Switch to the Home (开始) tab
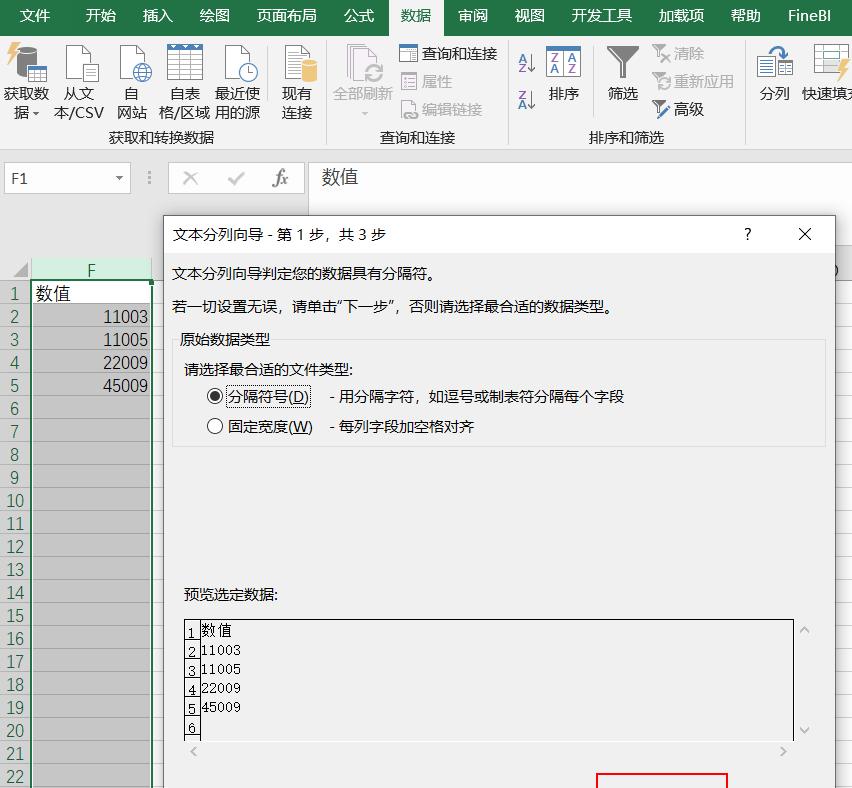This screenshot has height=788, width=852. 101,16
